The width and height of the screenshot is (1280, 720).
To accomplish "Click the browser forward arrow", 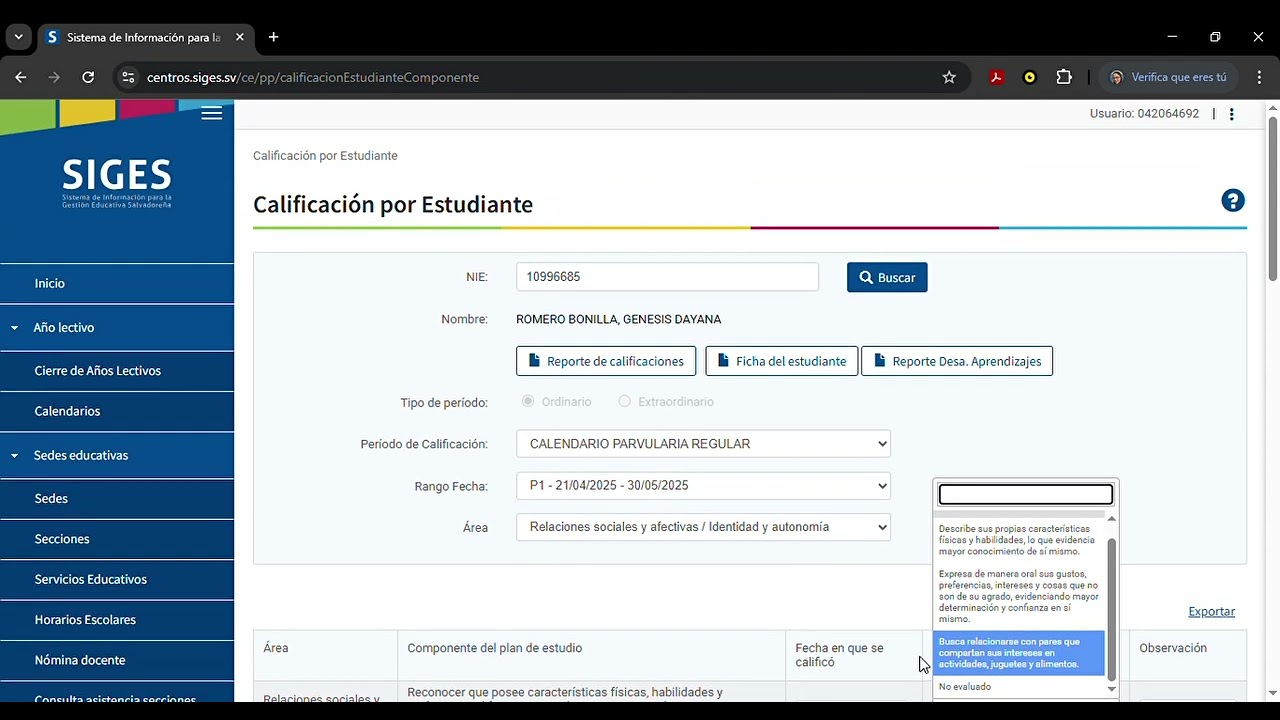I will [54, 77].
